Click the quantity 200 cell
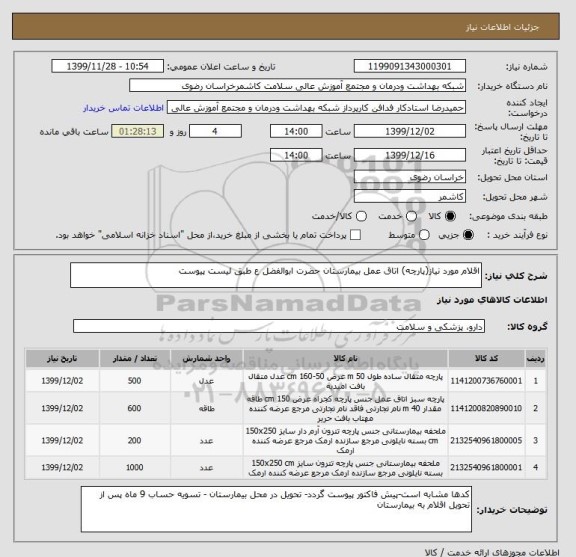This screenshot has height=557, width=576. tap(134, 440)
